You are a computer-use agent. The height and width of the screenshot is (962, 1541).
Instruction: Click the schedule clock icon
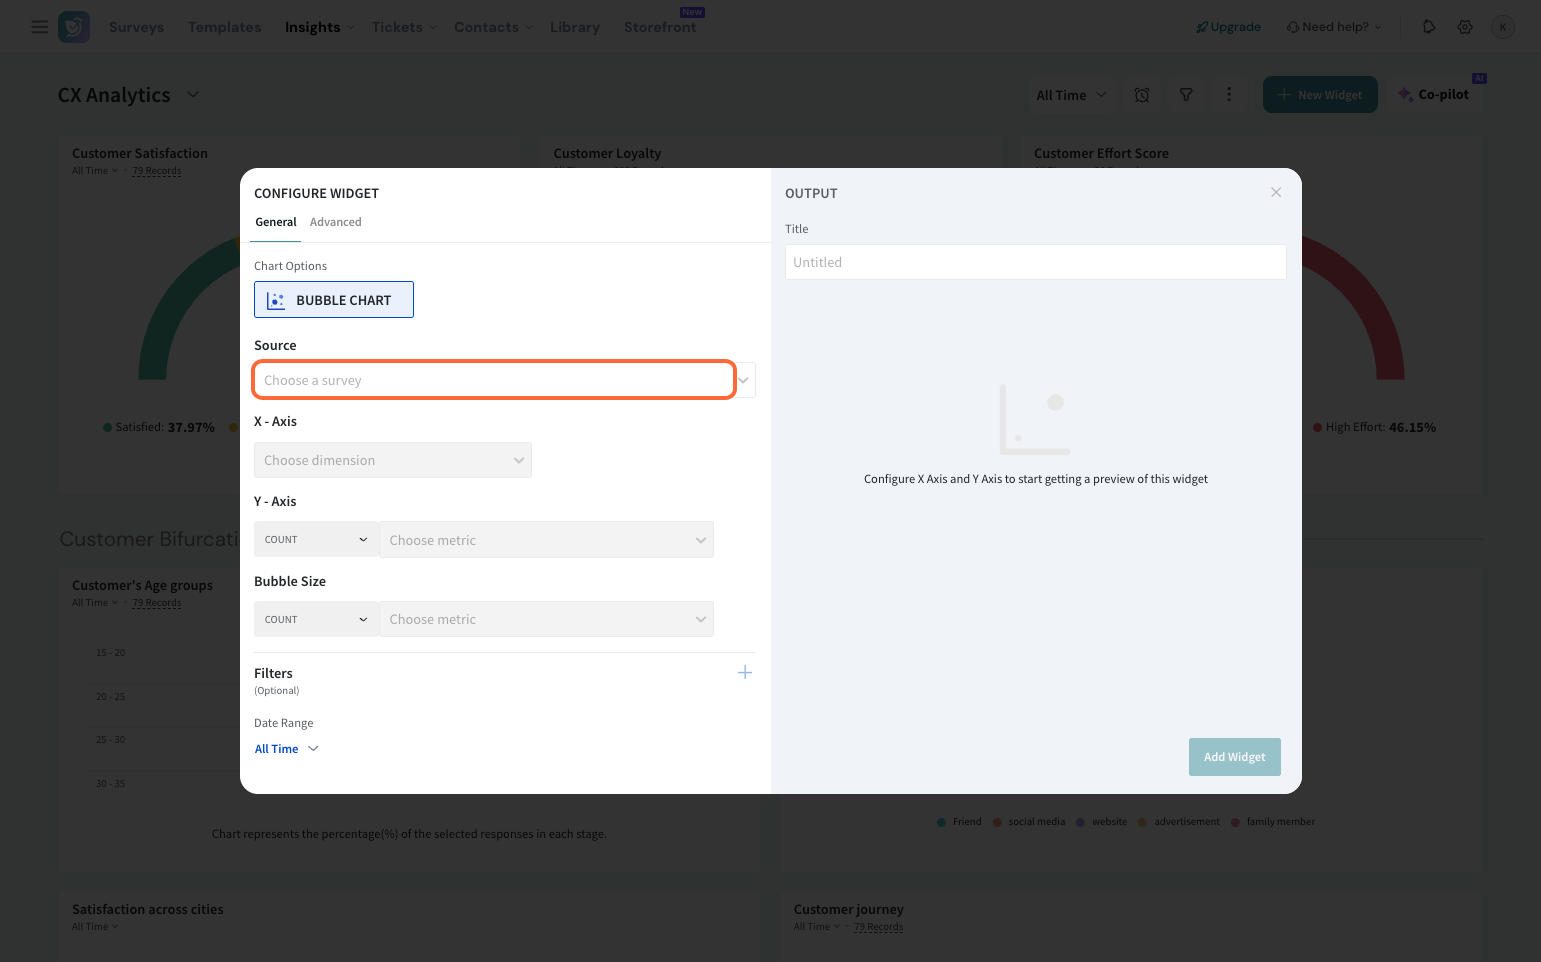pyautogui.click(x=1141, y=95)
